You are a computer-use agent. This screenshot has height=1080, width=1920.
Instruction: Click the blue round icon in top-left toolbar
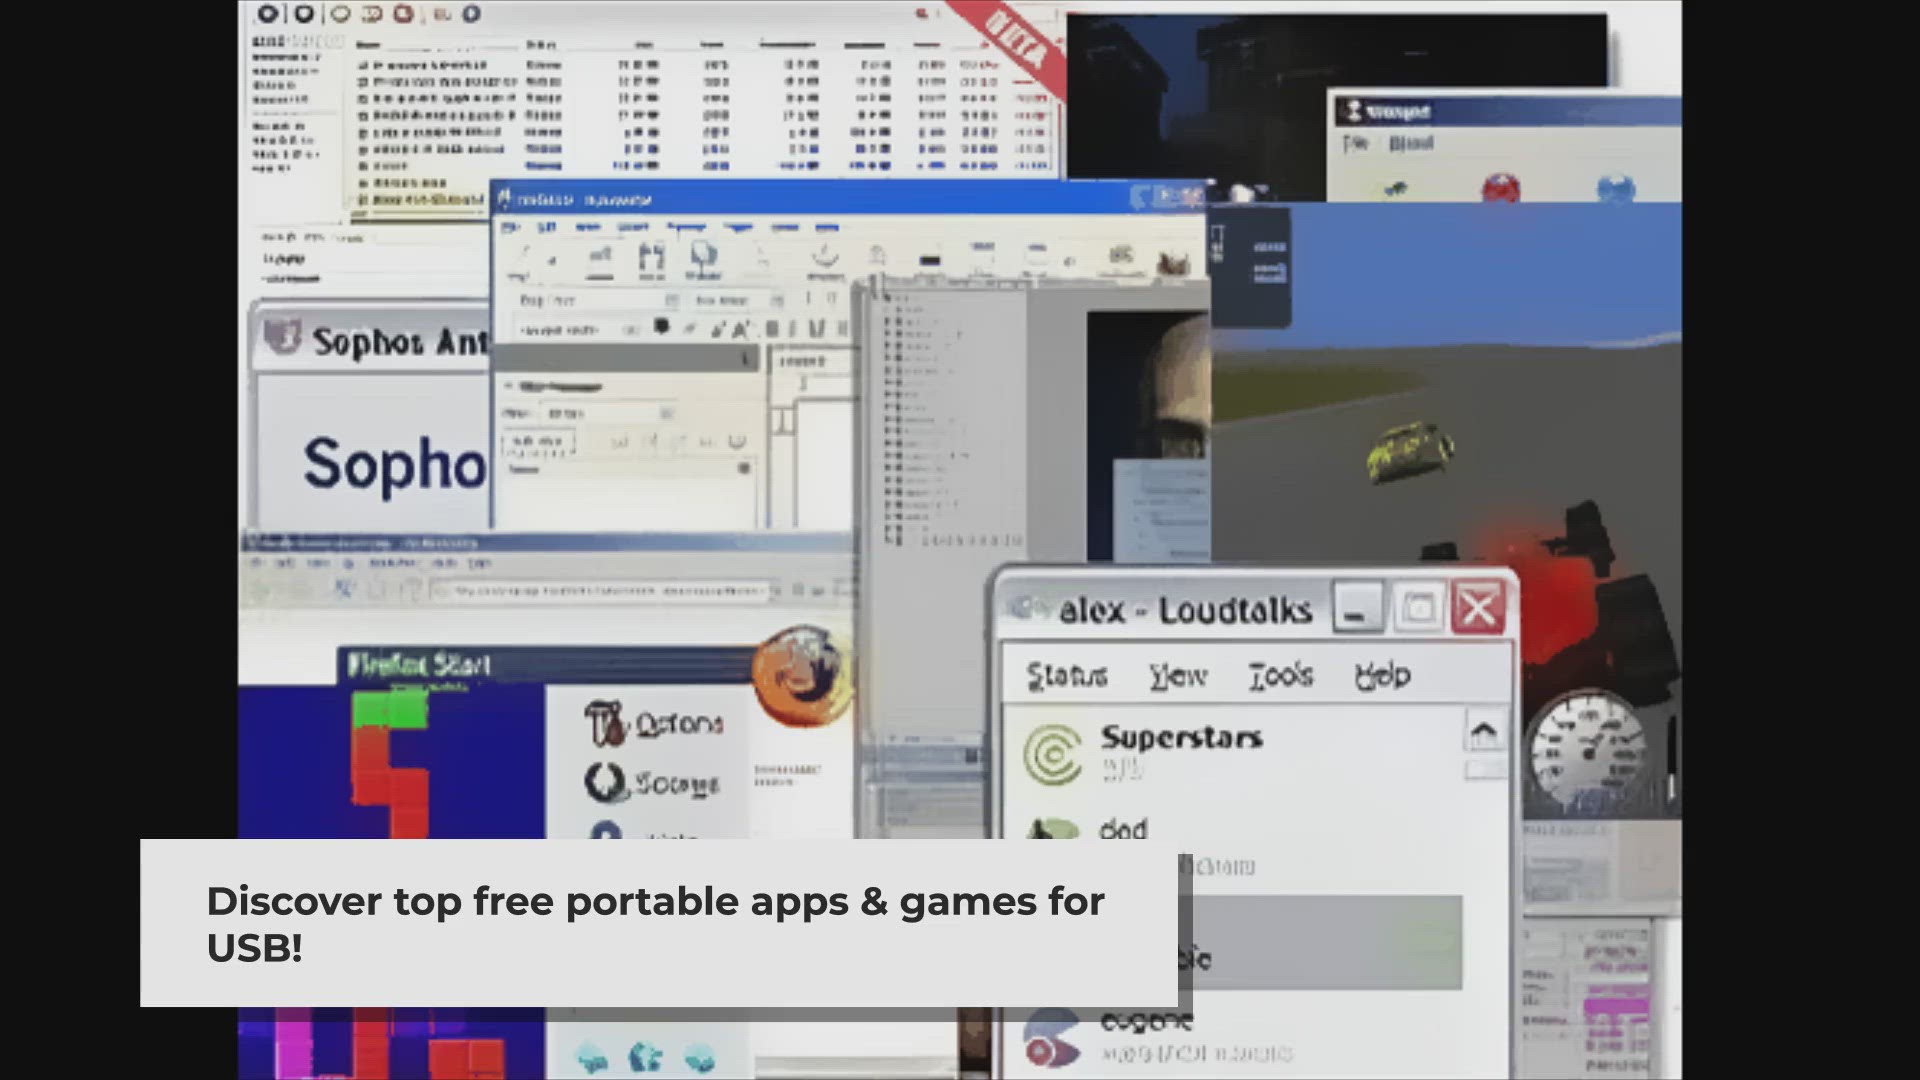click(471, 13)
